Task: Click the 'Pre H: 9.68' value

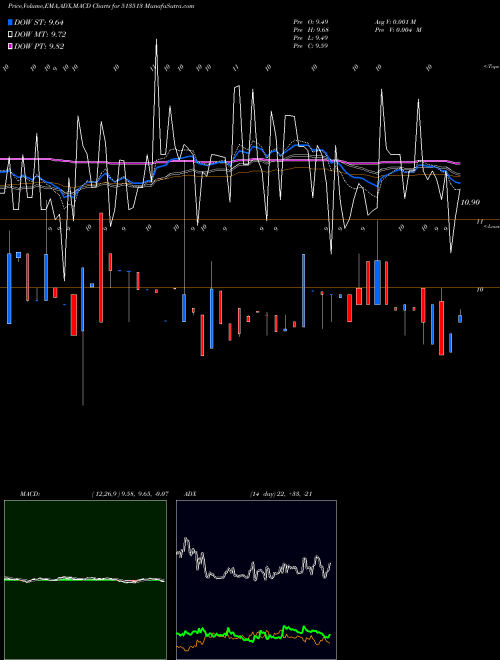Action: point(311,30)
